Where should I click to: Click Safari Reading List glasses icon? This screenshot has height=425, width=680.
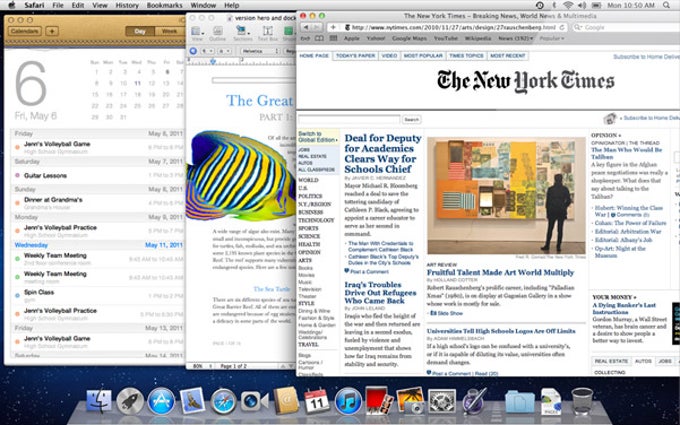305,38
